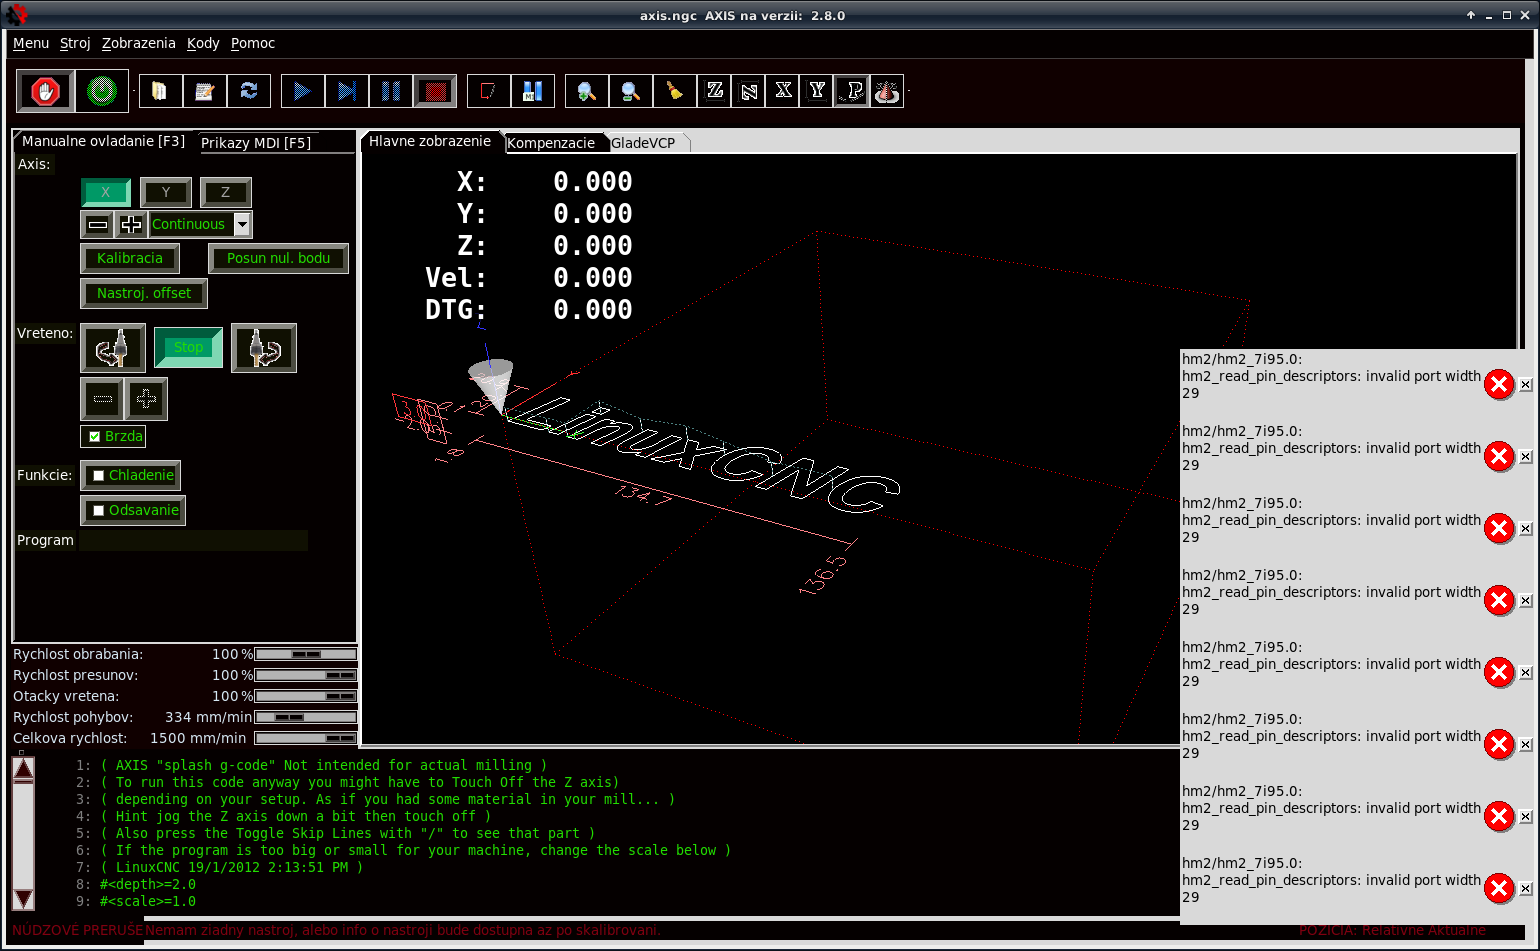
Task: Select the Z axis radio button
Action: click(x=226, y=192)
